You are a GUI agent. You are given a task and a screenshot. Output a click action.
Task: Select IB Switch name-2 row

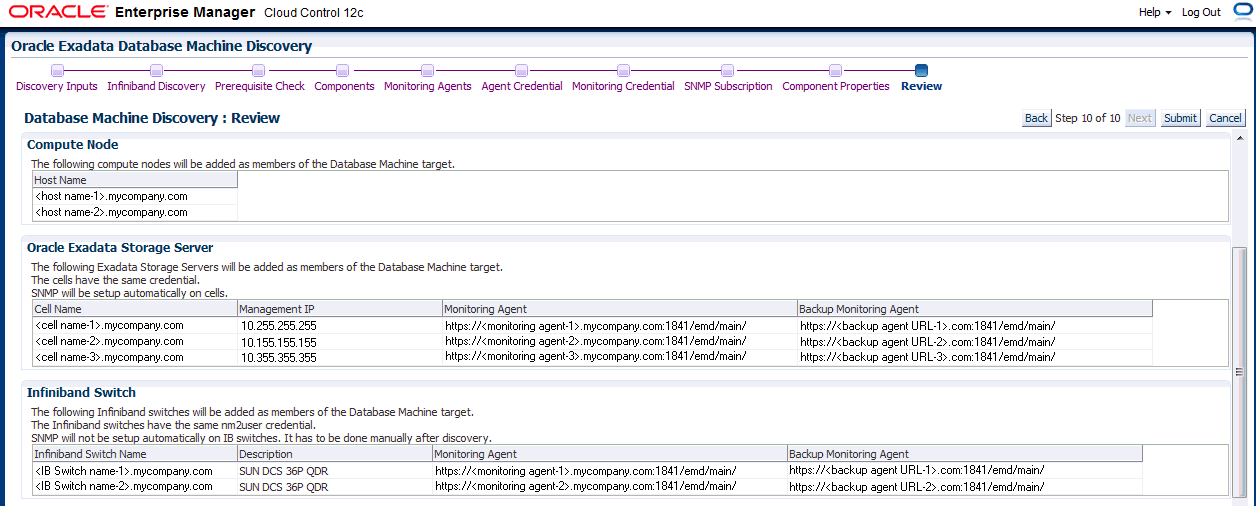(587, 486)
